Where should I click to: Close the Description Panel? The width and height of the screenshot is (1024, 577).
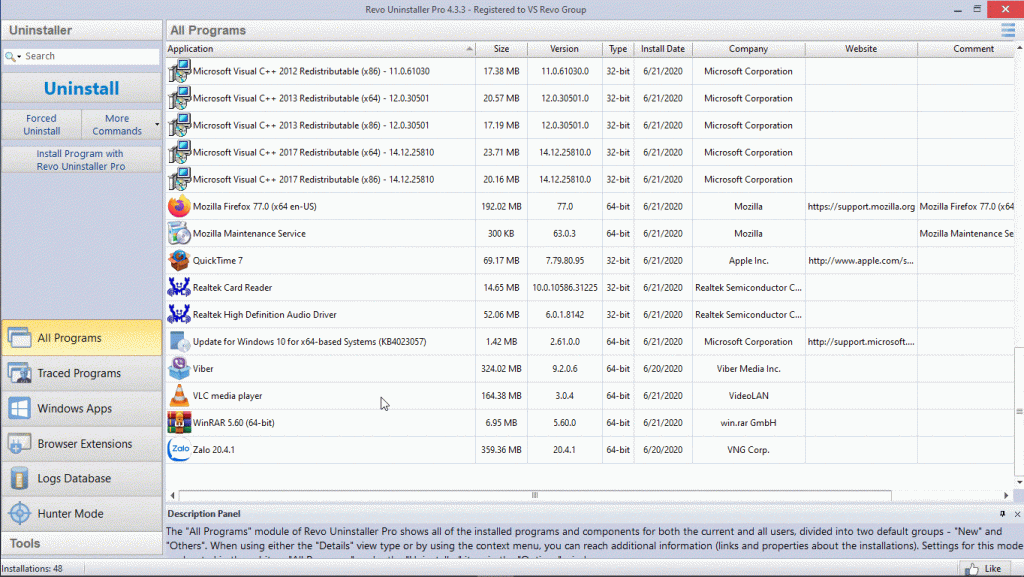click(x=1017, y=514)
